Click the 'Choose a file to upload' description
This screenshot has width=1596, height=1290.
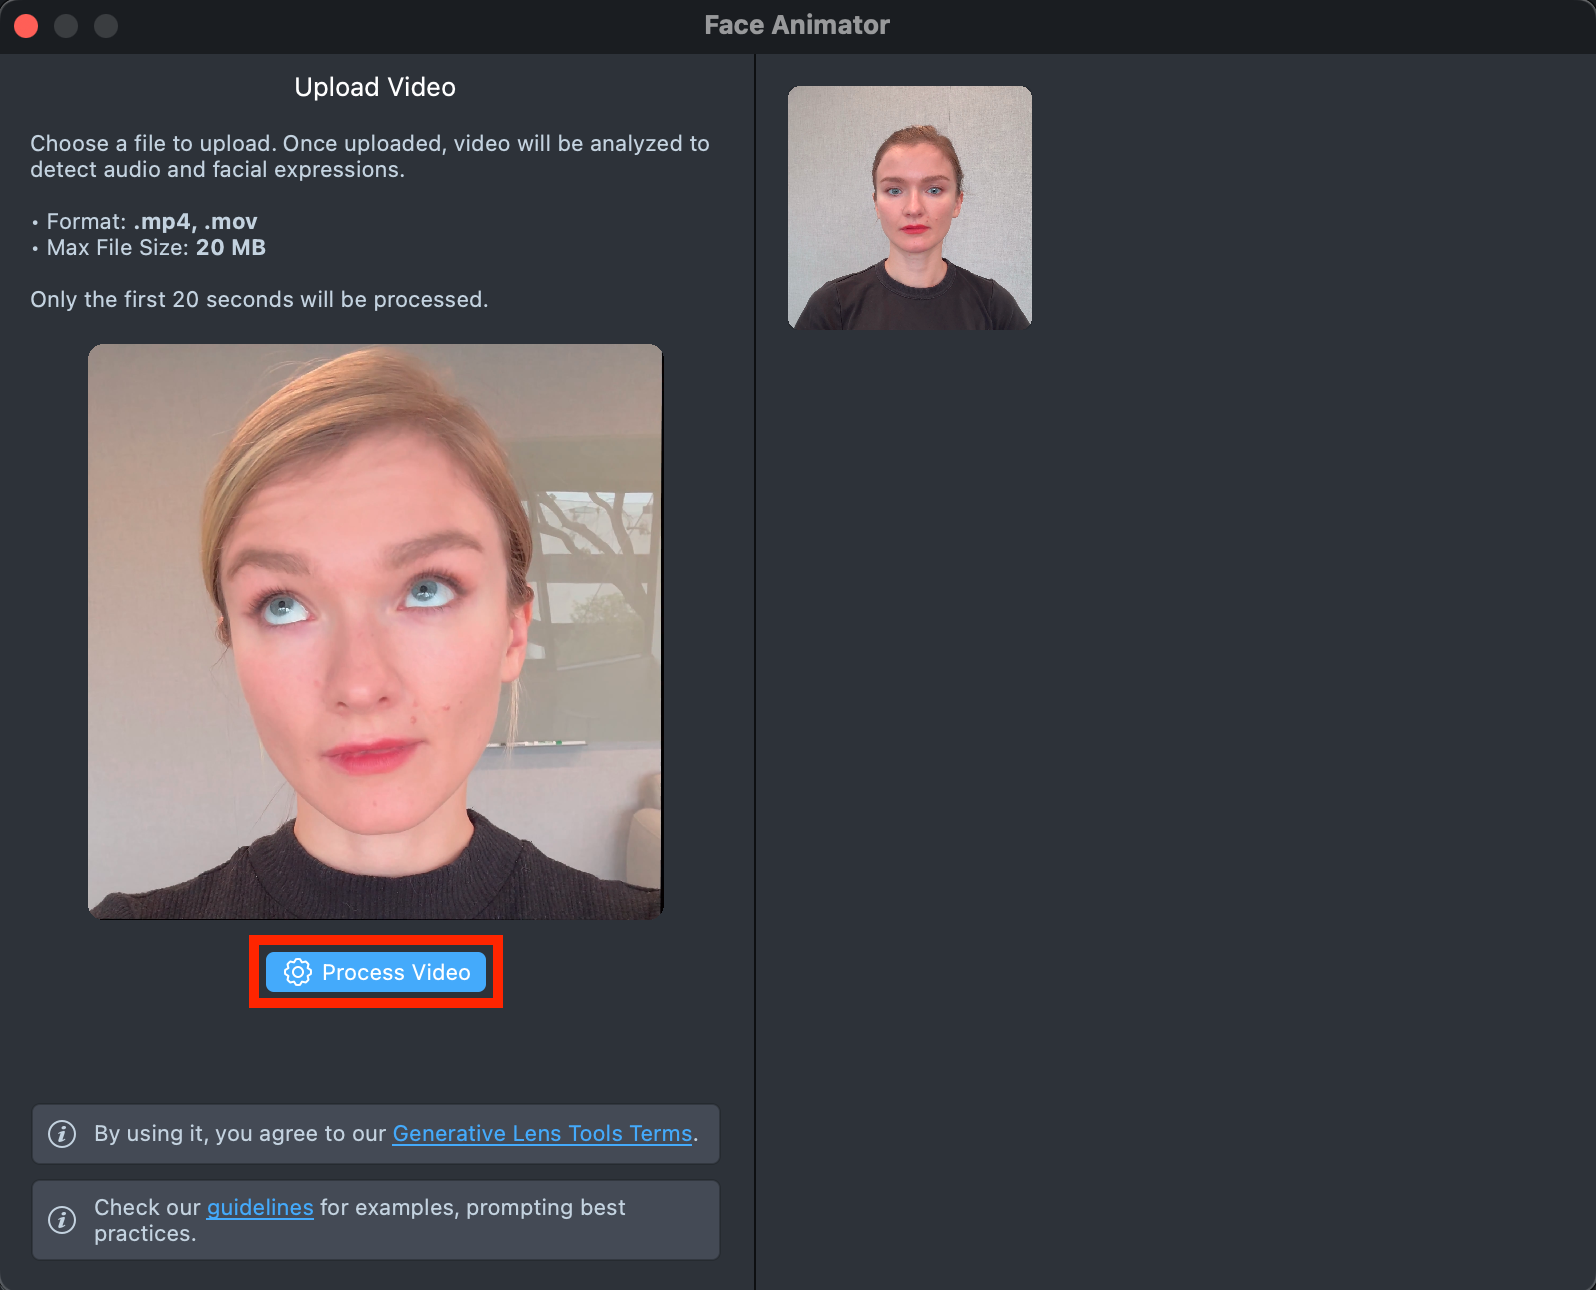[369, 156]
